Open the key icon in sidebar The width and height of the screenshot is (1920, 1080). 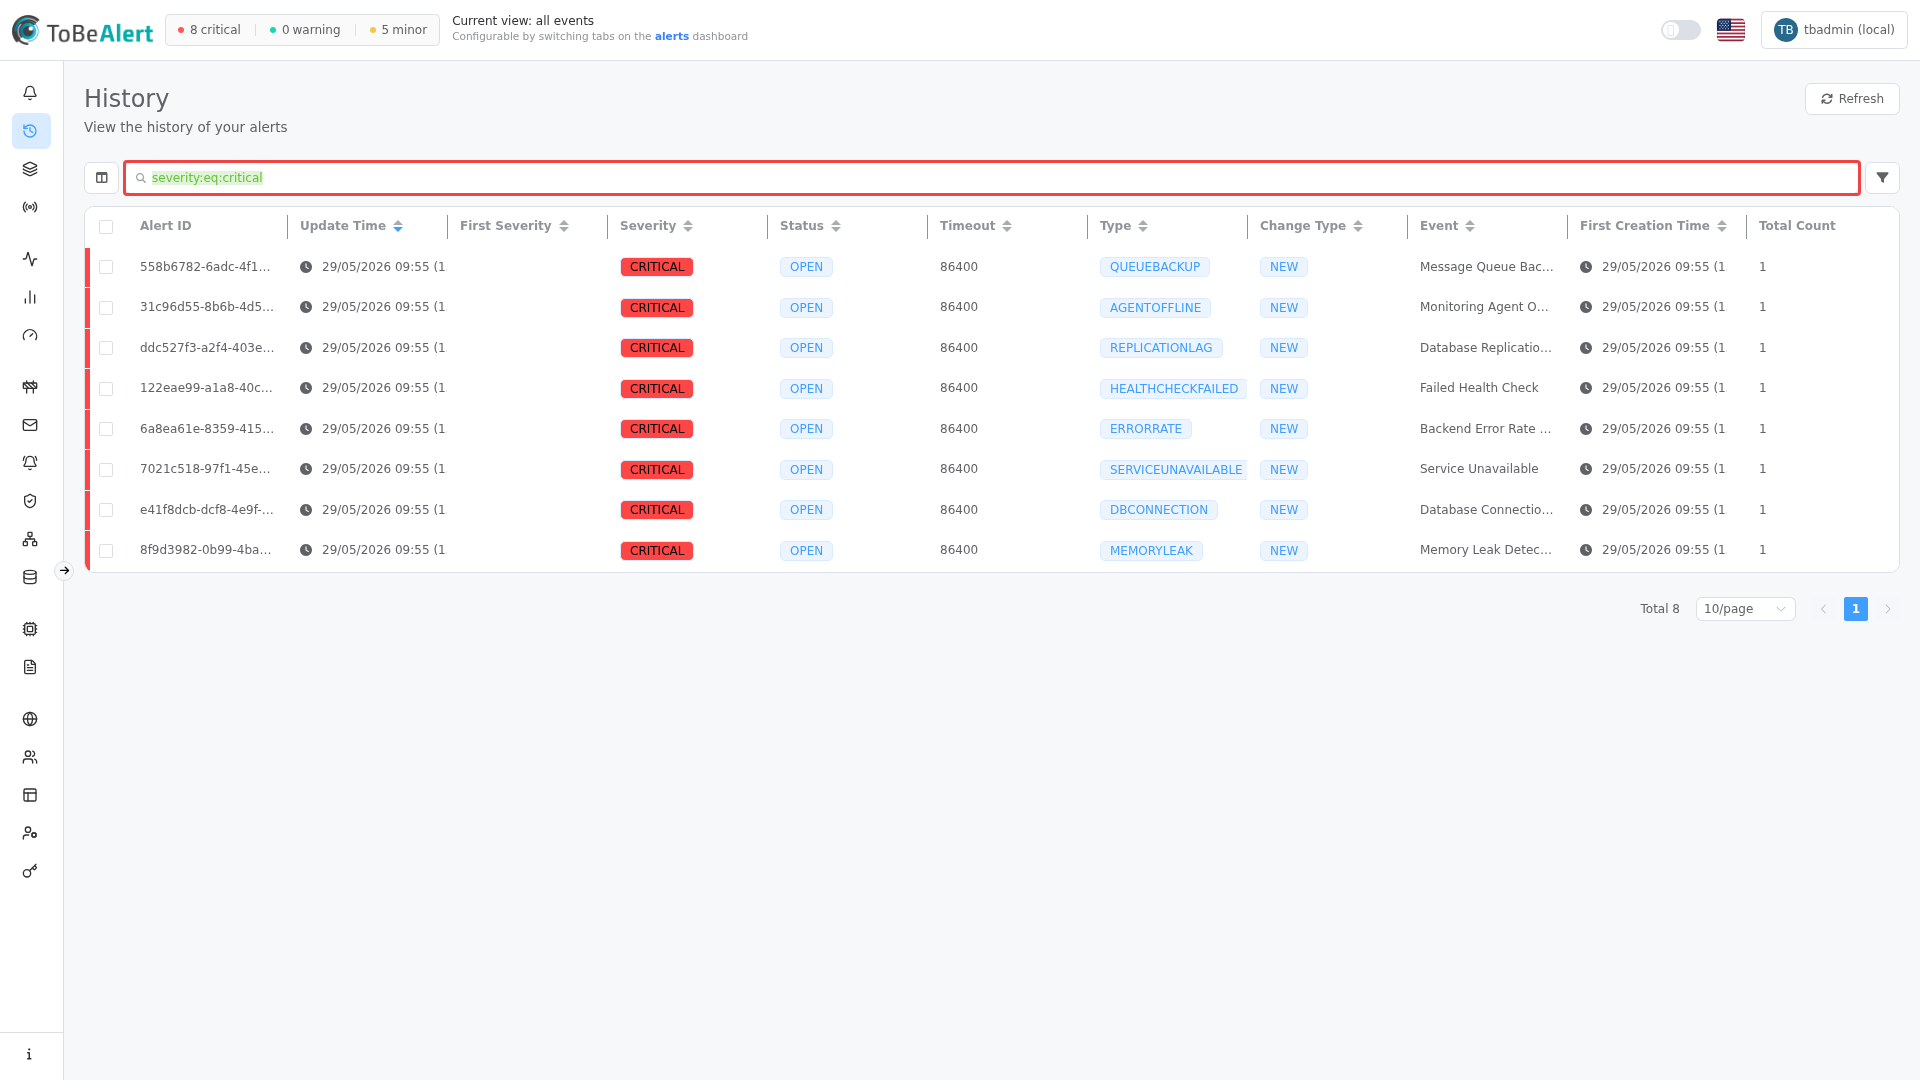(x=30, y=871)
